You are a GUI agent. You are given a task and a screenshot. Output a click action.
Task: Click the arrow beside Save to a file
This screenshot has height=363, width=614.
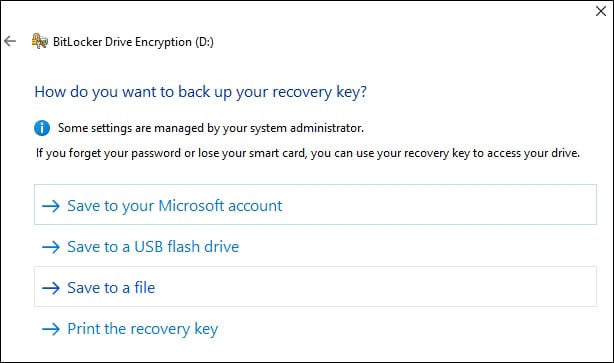click(51, 288)
